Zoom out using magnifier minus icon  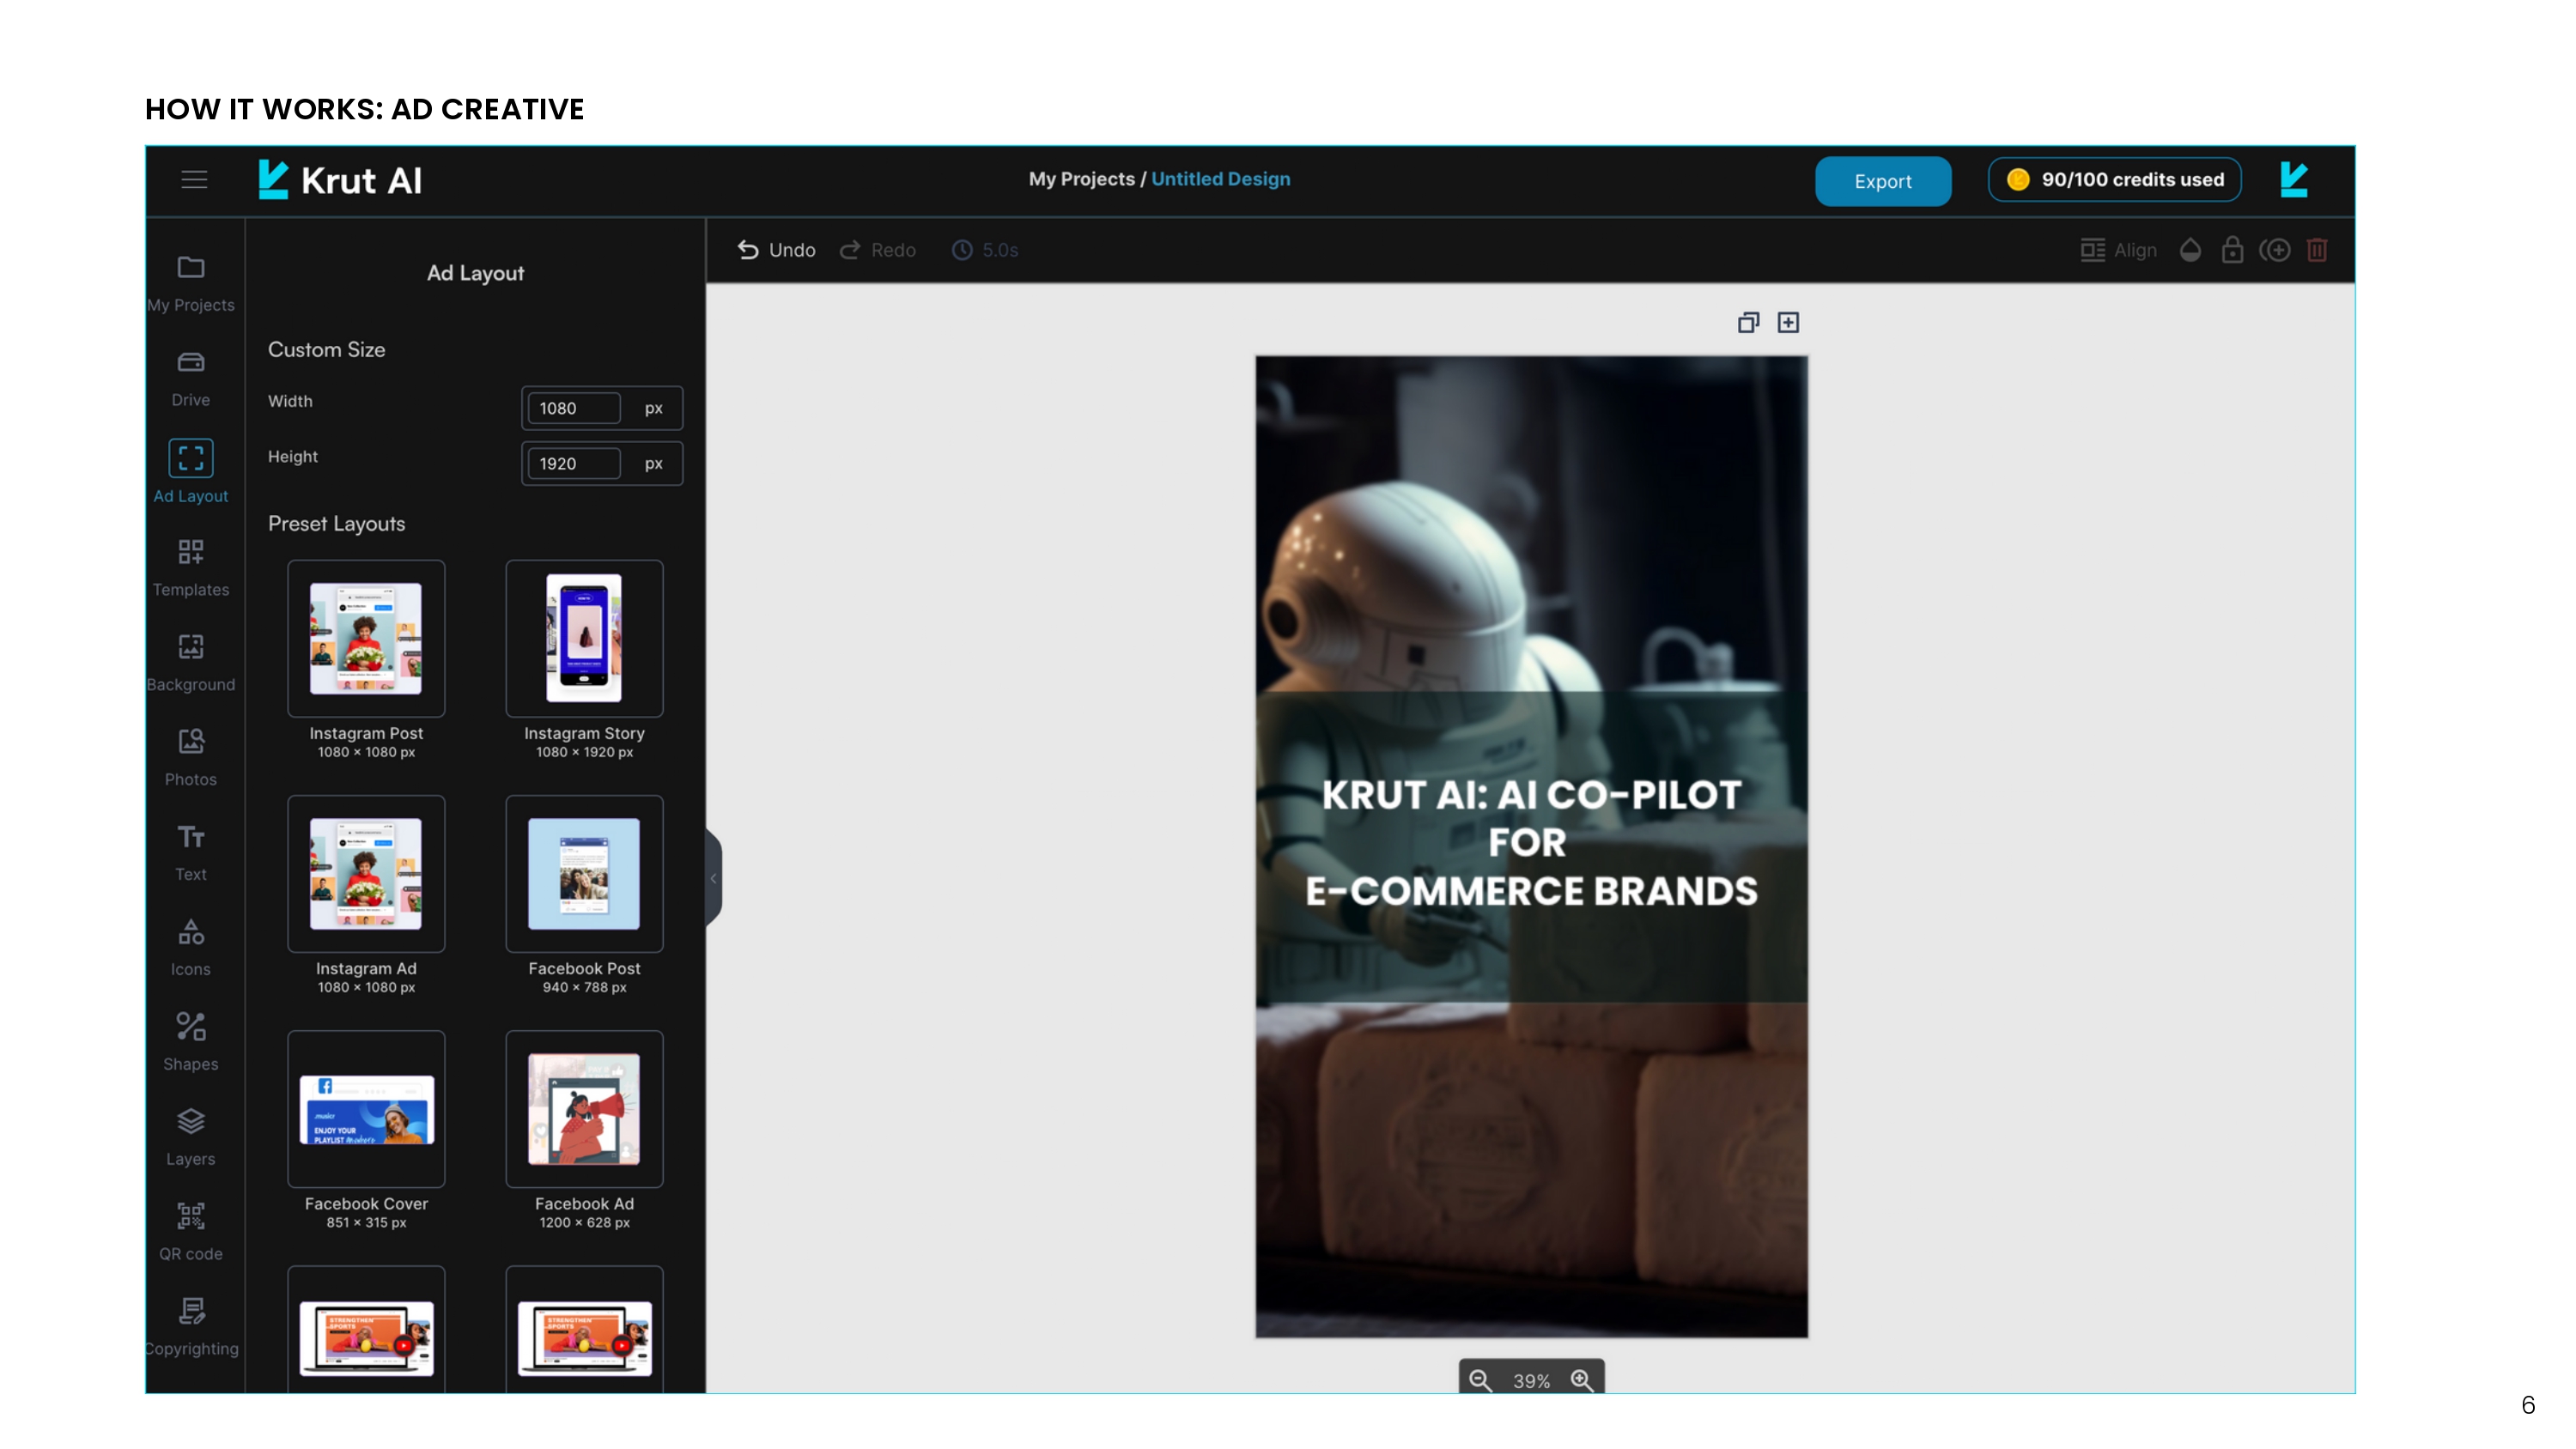[1480, 1380]
